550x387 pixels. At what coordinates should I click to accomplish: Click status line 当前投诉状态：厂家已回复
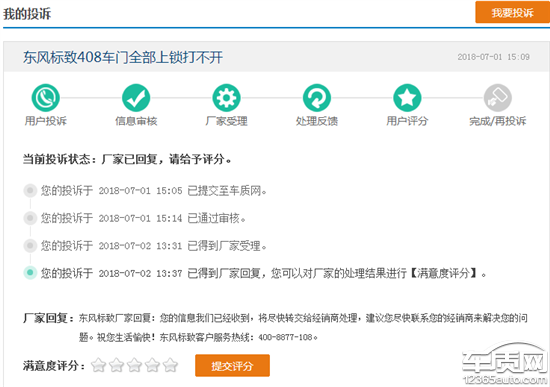coord(127,159)
